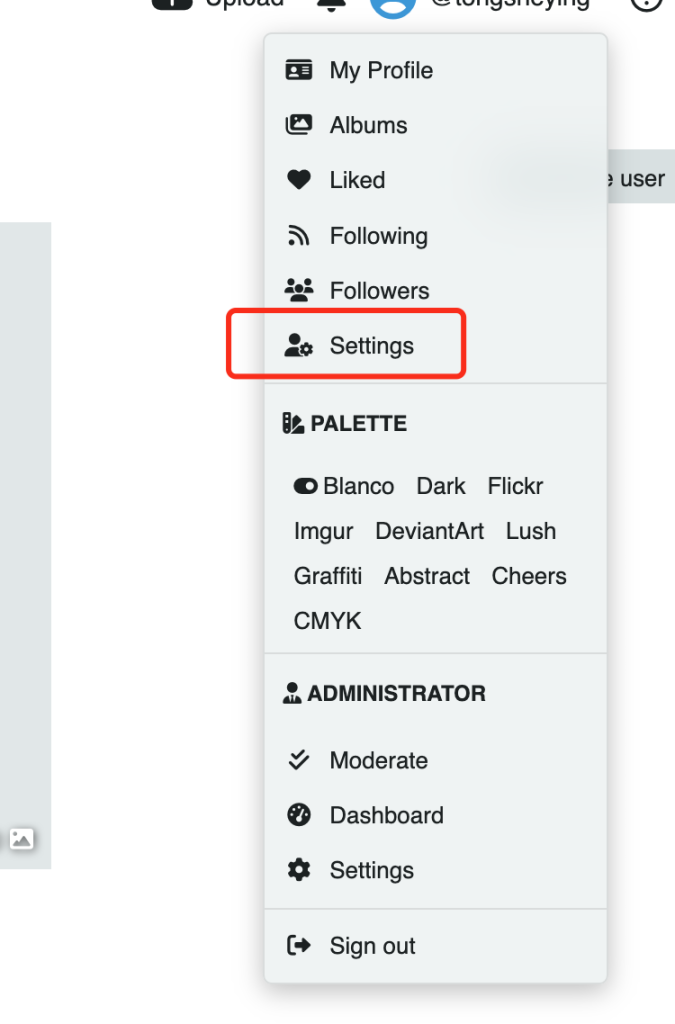
Task: Sign out of the account
Action: tap(372, 946)
